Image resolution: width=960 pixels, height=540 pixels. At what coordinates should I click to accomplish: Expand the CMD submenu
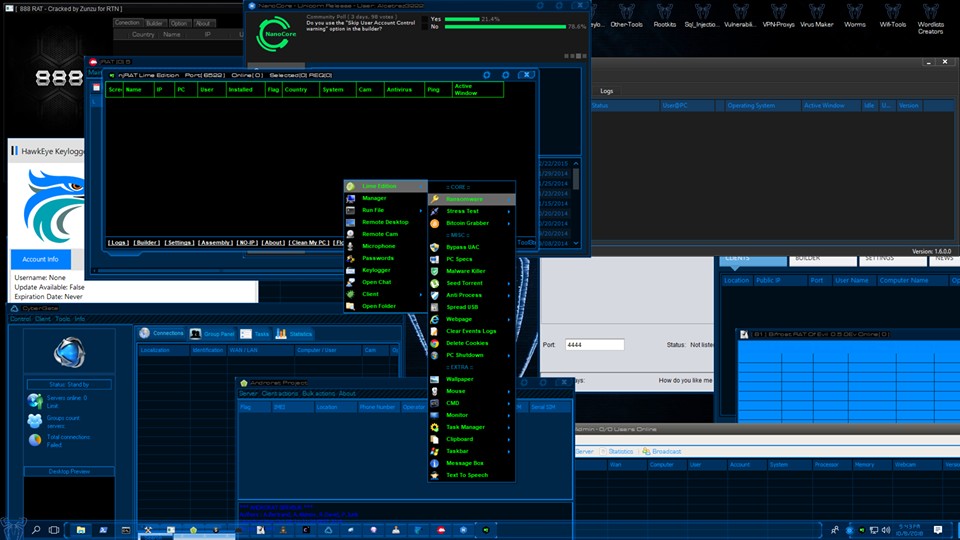point(509,403)
